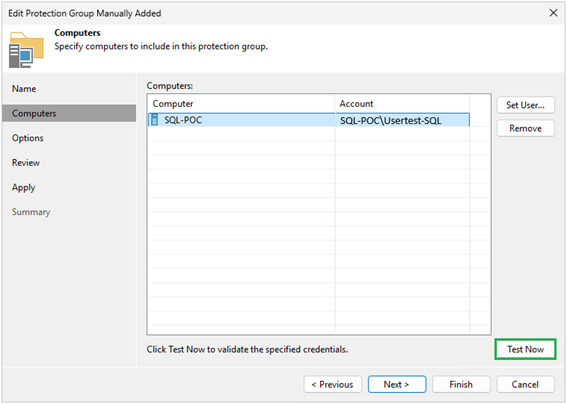This screenshot has width=567, height=404.
Task: Open the Review wizard step
Action: click(26, 162)
